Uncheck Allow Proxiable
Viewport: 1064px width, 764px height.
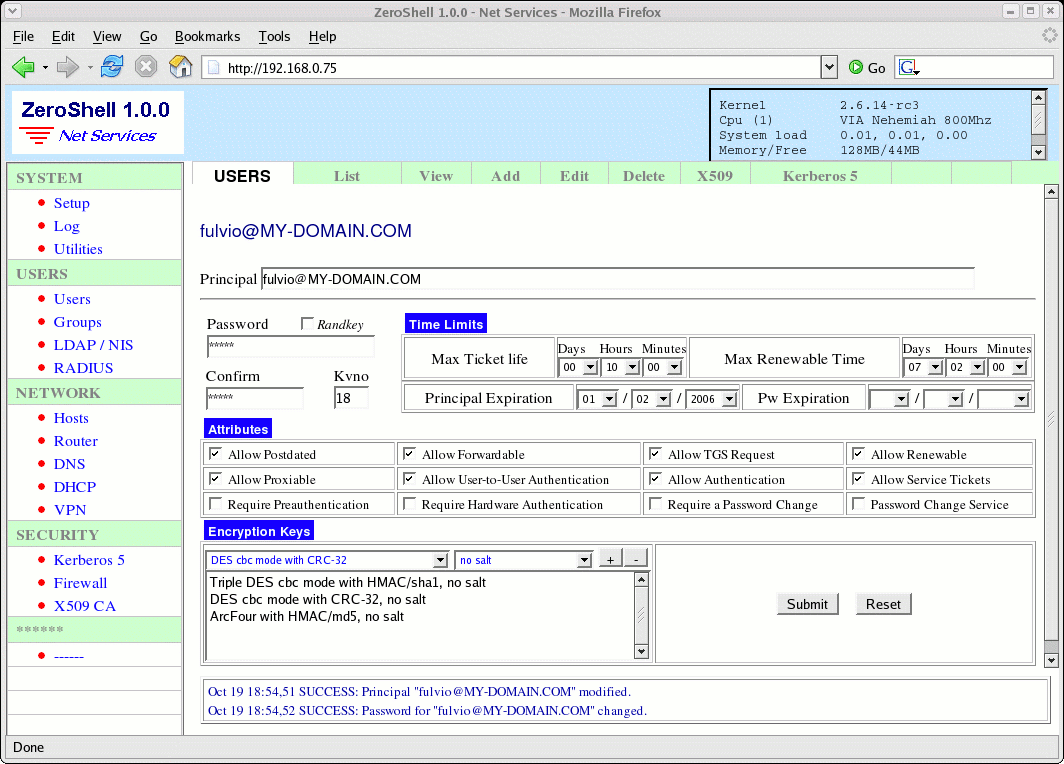click(215, 478)
